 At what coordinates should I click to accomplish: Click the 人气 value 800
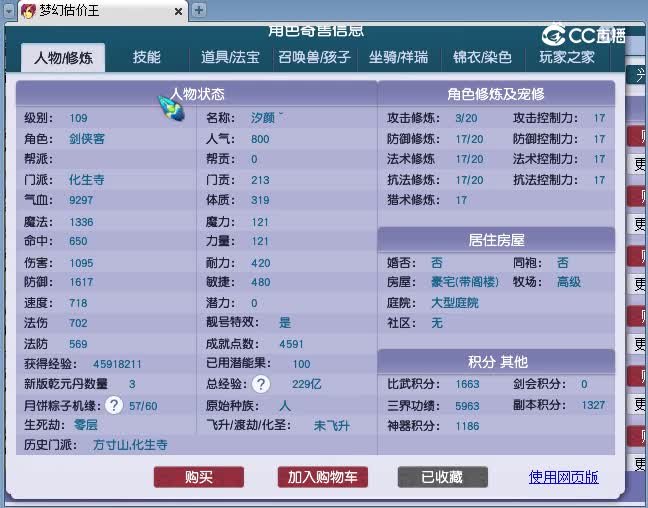[260, 139]
